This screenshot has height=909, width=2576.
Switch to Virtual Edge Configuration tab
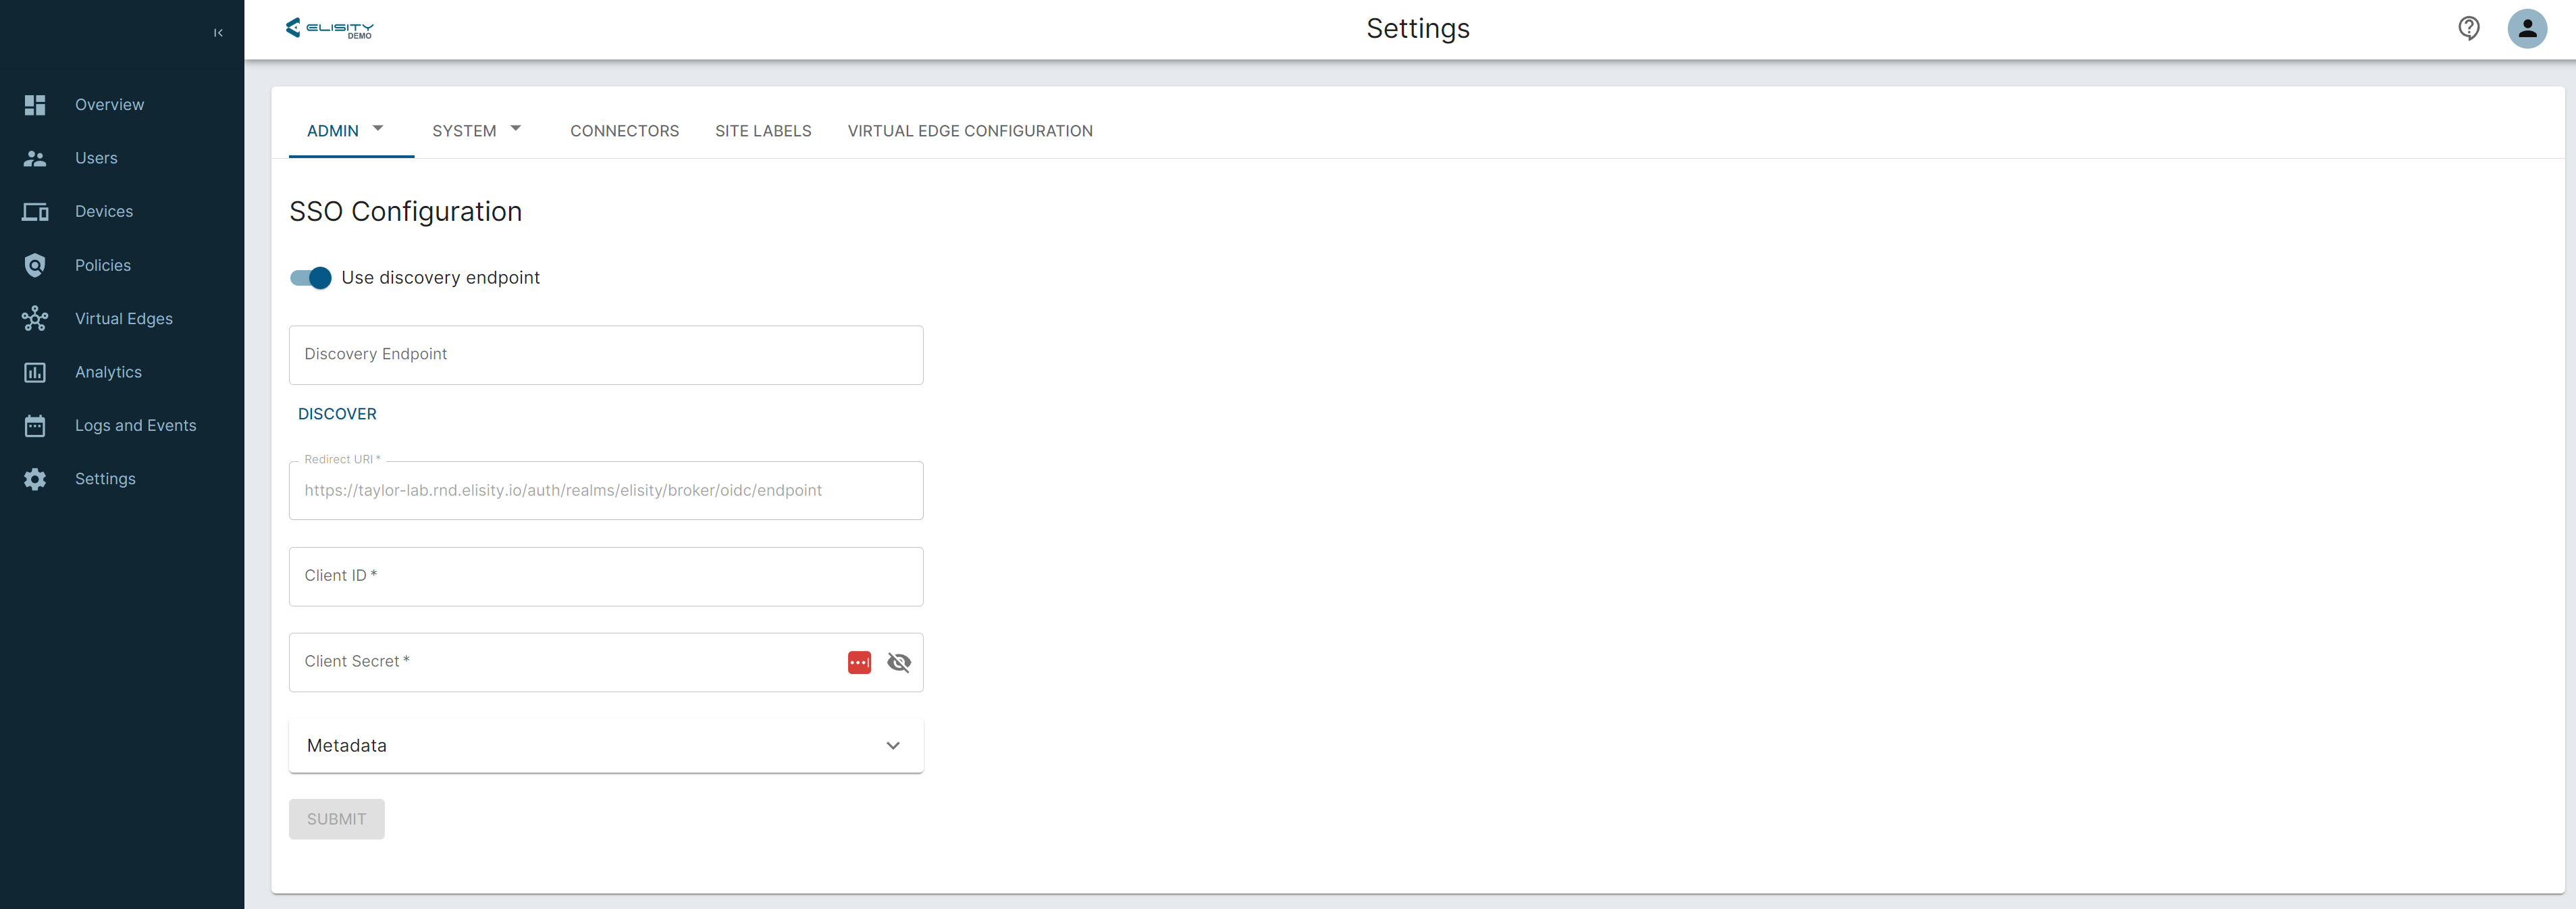969,131
